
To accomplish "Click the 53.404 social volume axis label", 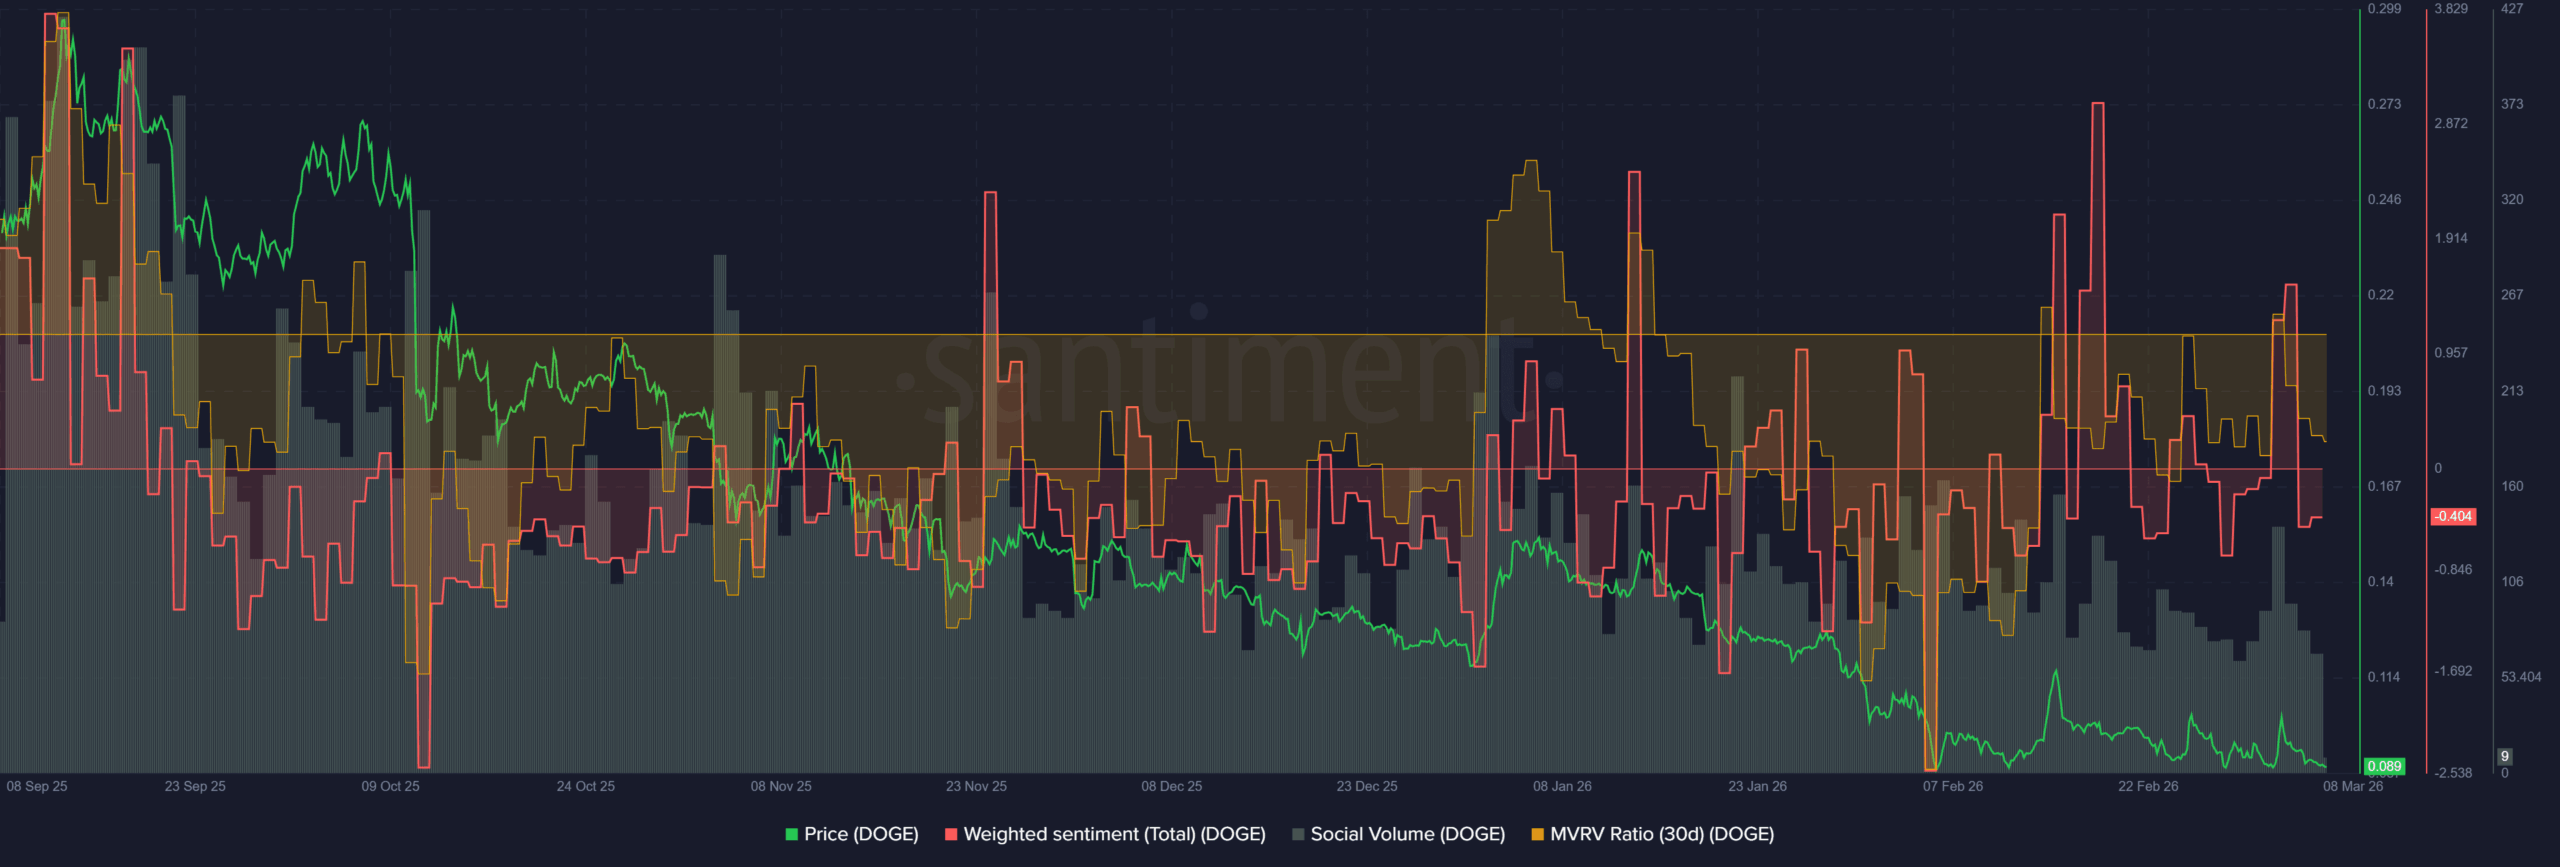I will [x=2521, y=677].
